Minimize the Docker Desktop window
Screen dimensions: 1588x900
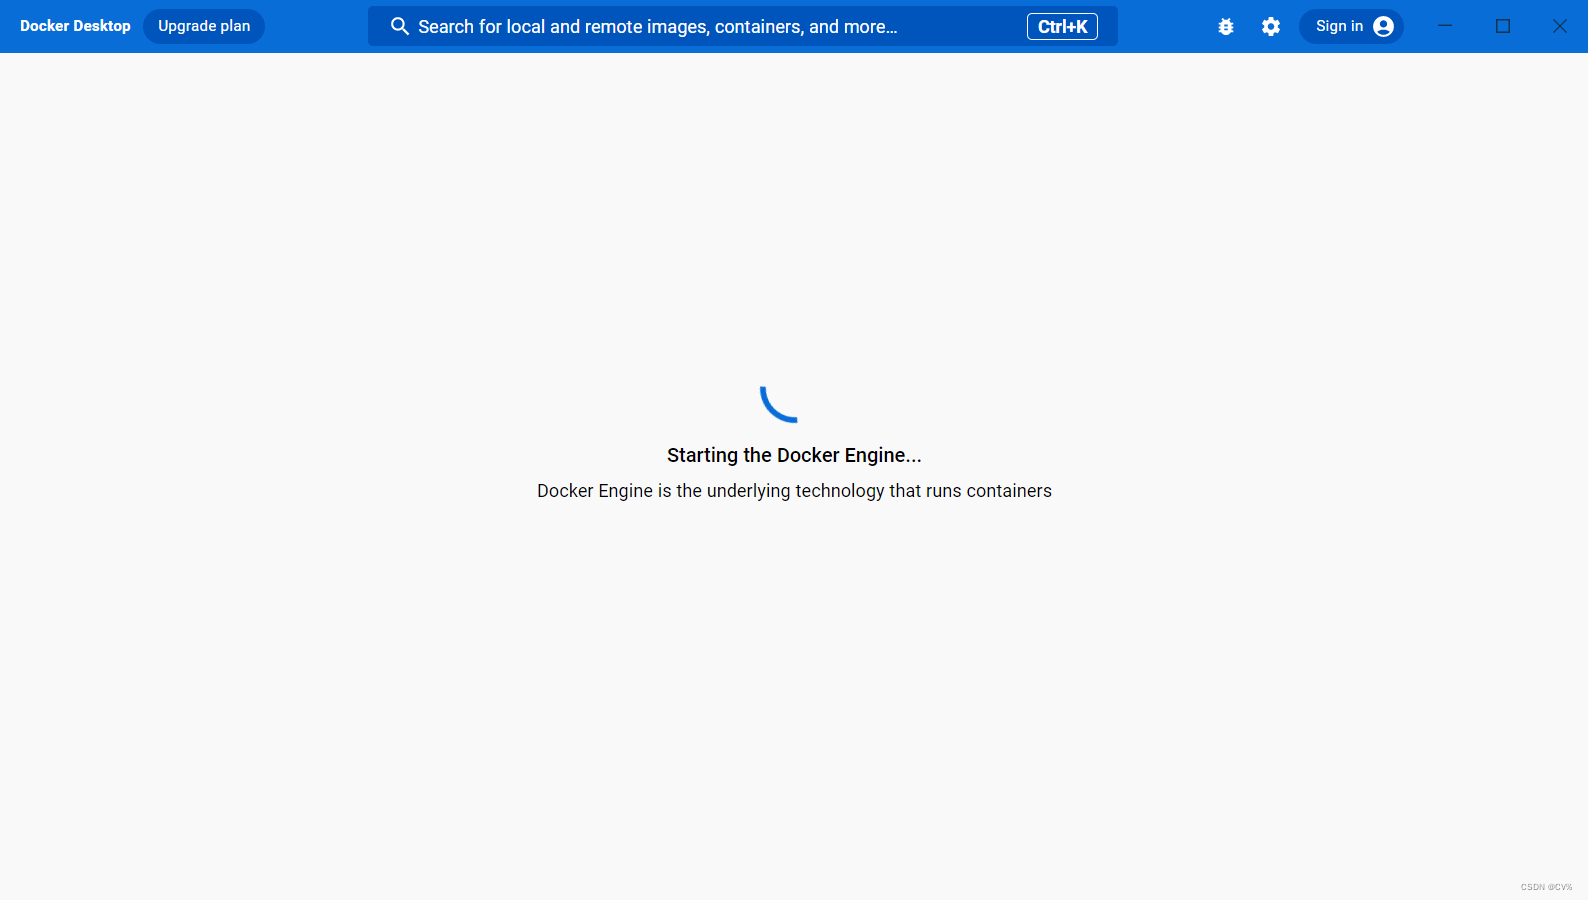pos(1445,26)
